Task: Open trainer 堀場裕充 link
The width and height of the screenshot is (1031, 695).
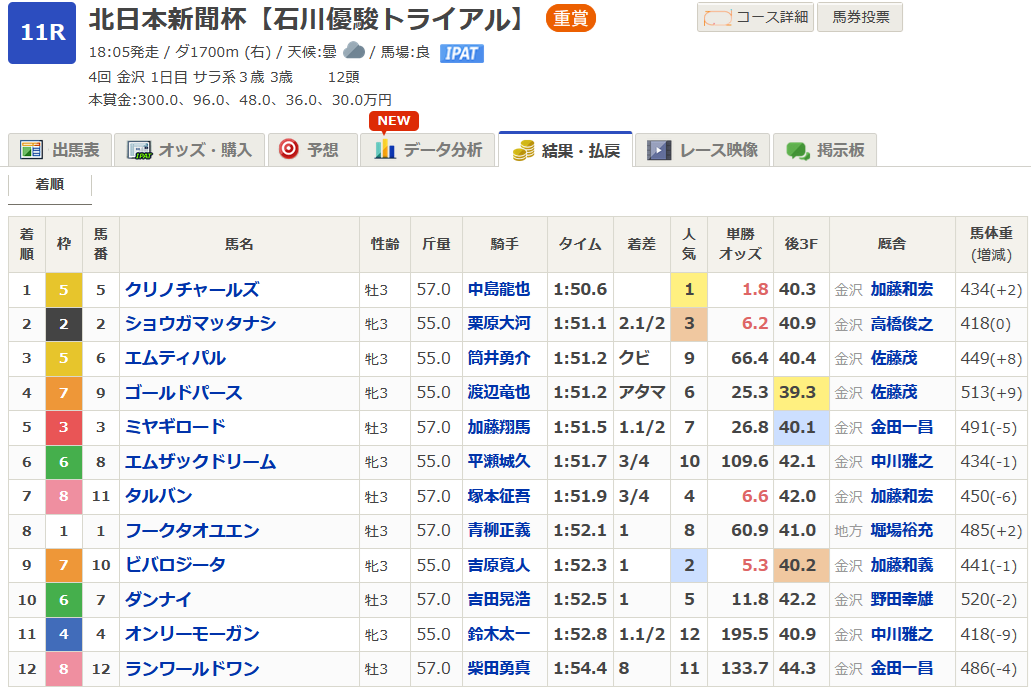Action: [900, 531]
